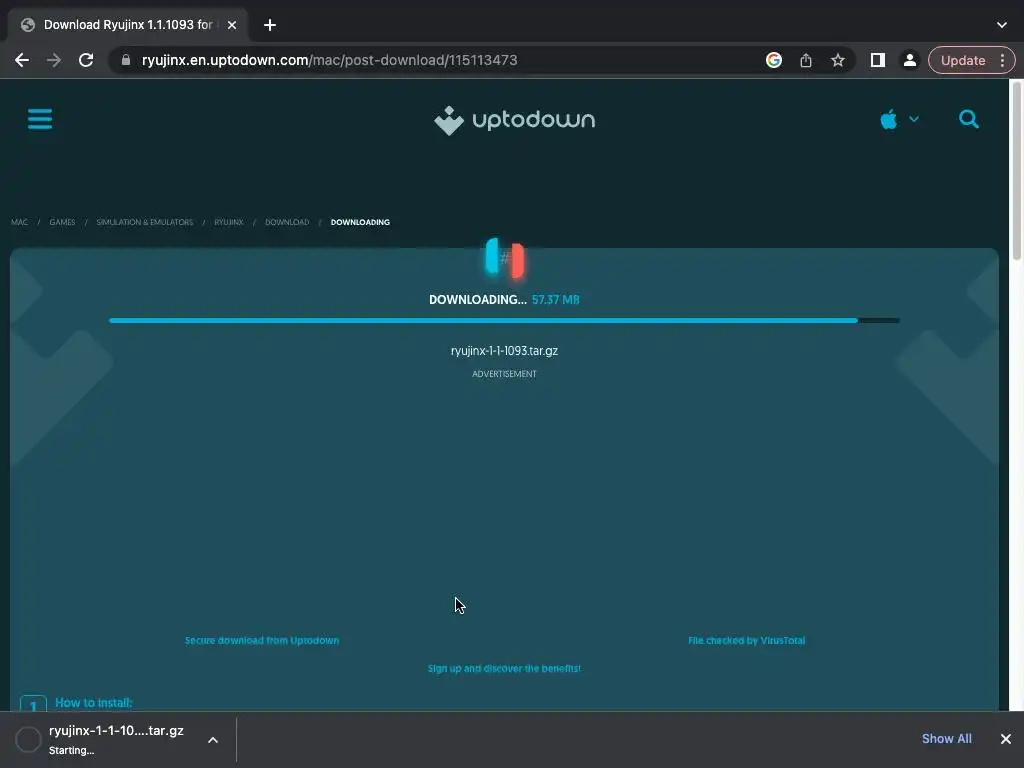Screen dimensions: 1024x768
Task: Click the How to install heading
Action: [93, 703]
